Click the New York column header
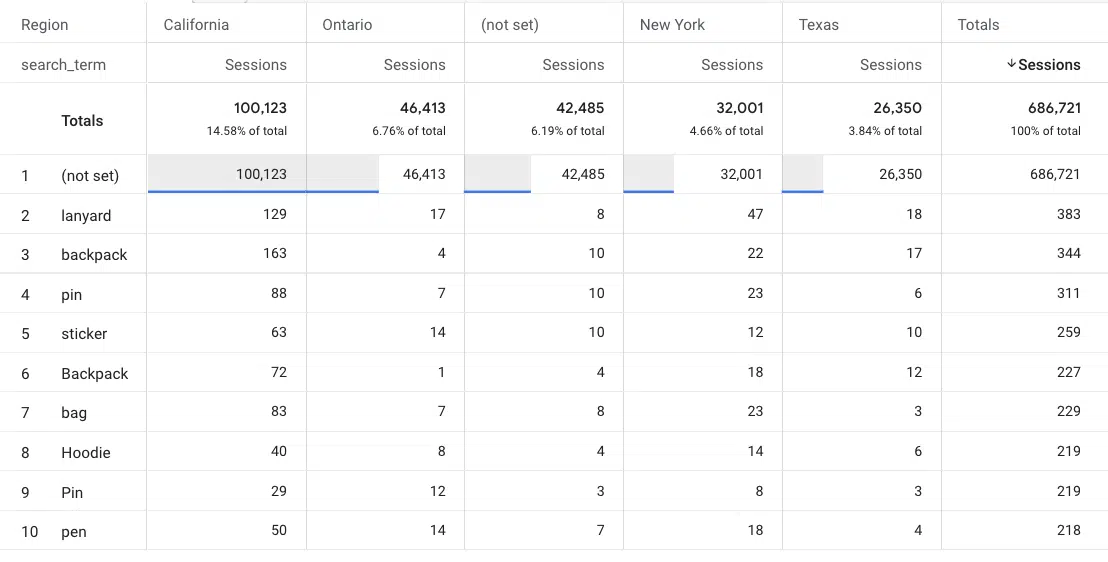Screen dimensions: 1108x562 tap(672, 25)
